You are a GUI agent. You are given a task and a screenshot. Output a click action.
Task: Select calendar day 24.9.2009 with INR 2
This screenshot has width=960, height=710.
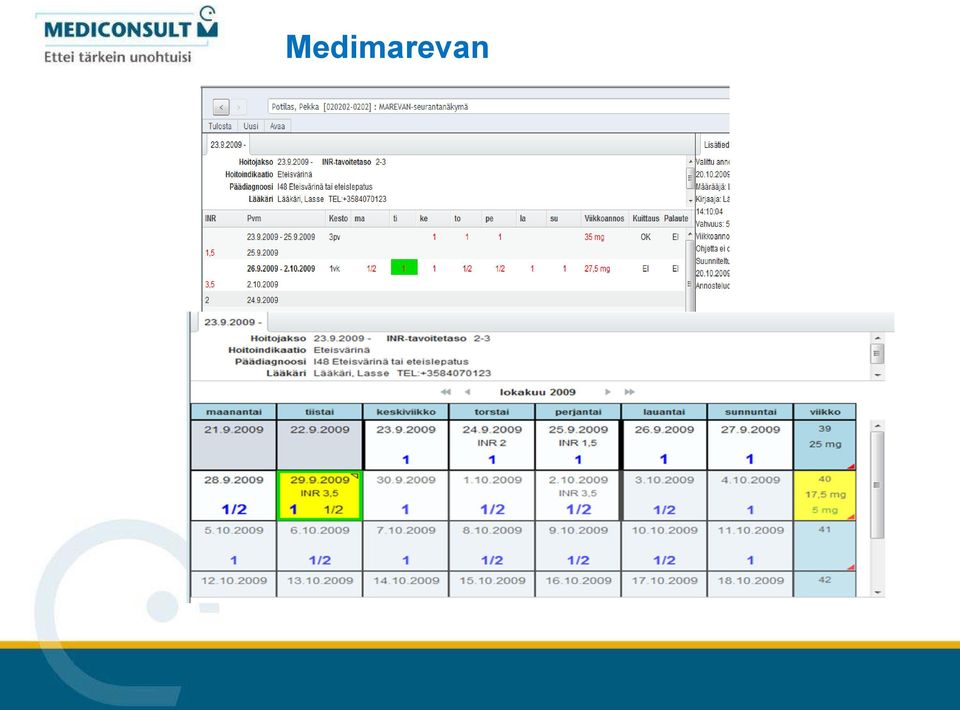(x=492, y=445)
